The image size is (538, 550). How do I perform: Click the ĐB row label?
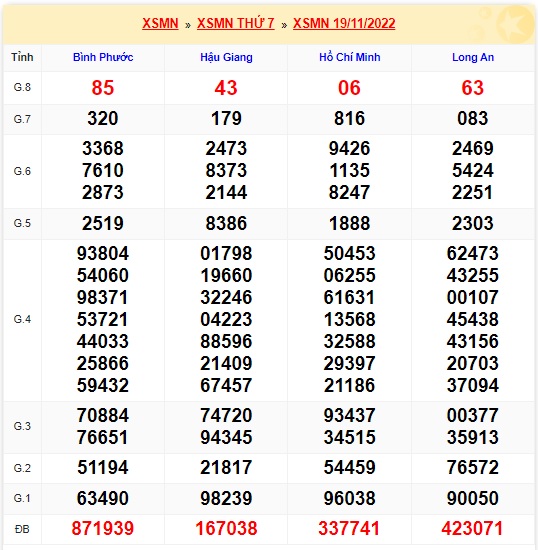[x=22, y=529]
